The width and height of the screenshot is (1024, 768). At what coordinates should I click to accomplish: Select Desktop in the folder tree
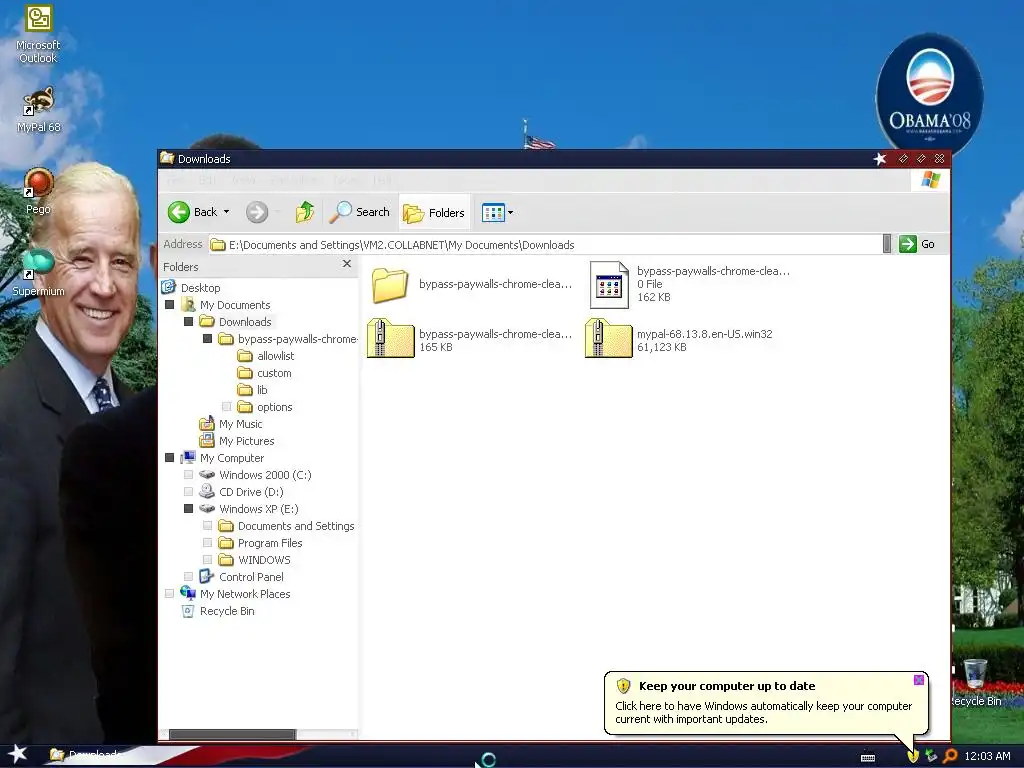click(x=191, y=287)
